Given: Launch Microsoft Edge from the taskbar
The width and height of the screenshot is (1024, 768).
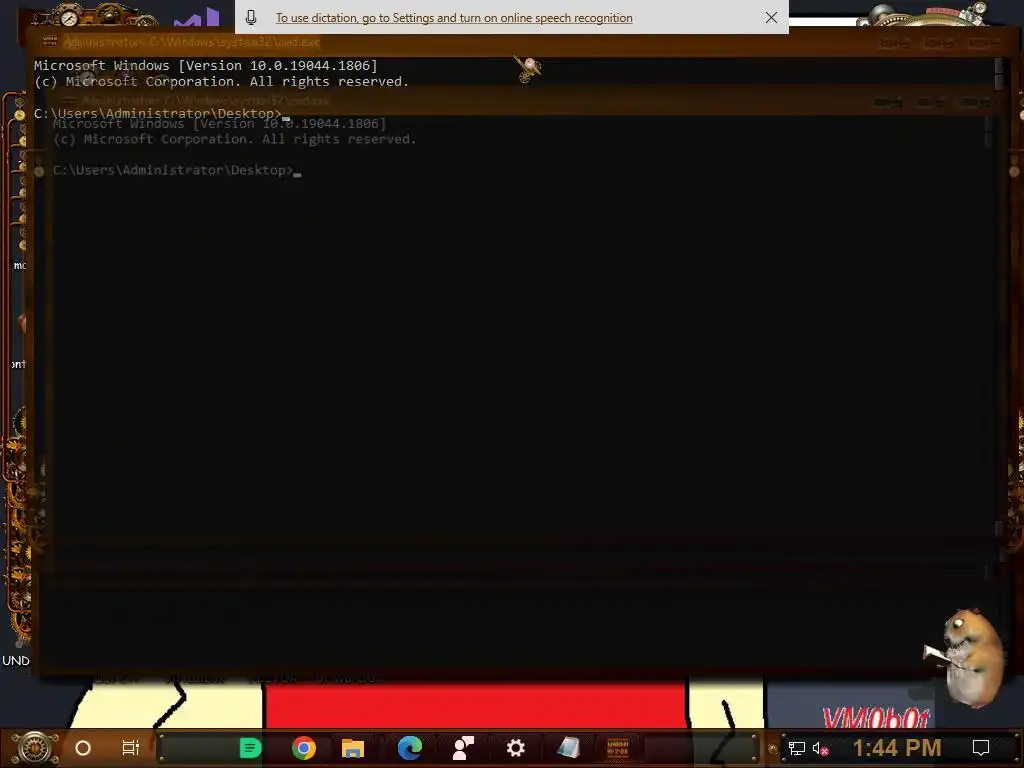Looking at the screenshot, I should click(409, 748).
